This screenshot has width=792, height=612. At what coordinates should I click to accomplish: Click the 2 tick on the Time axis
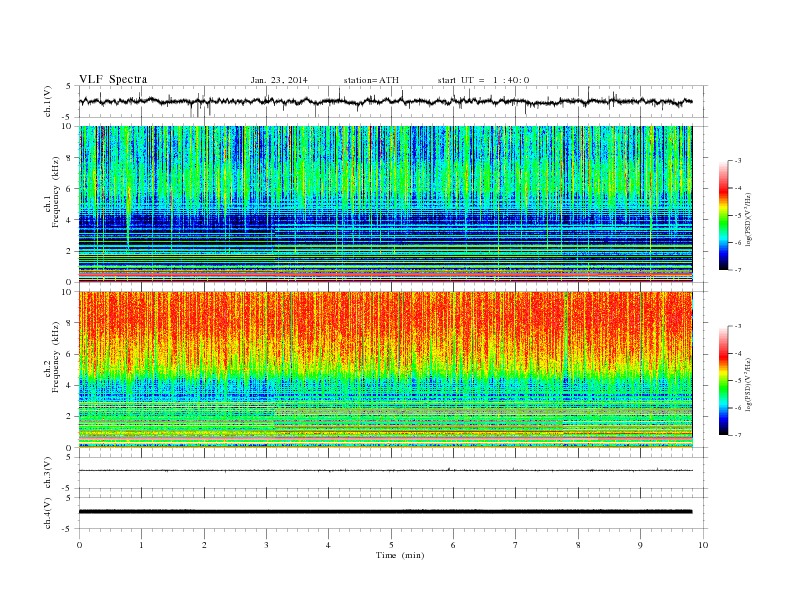[x=204, y=545]
